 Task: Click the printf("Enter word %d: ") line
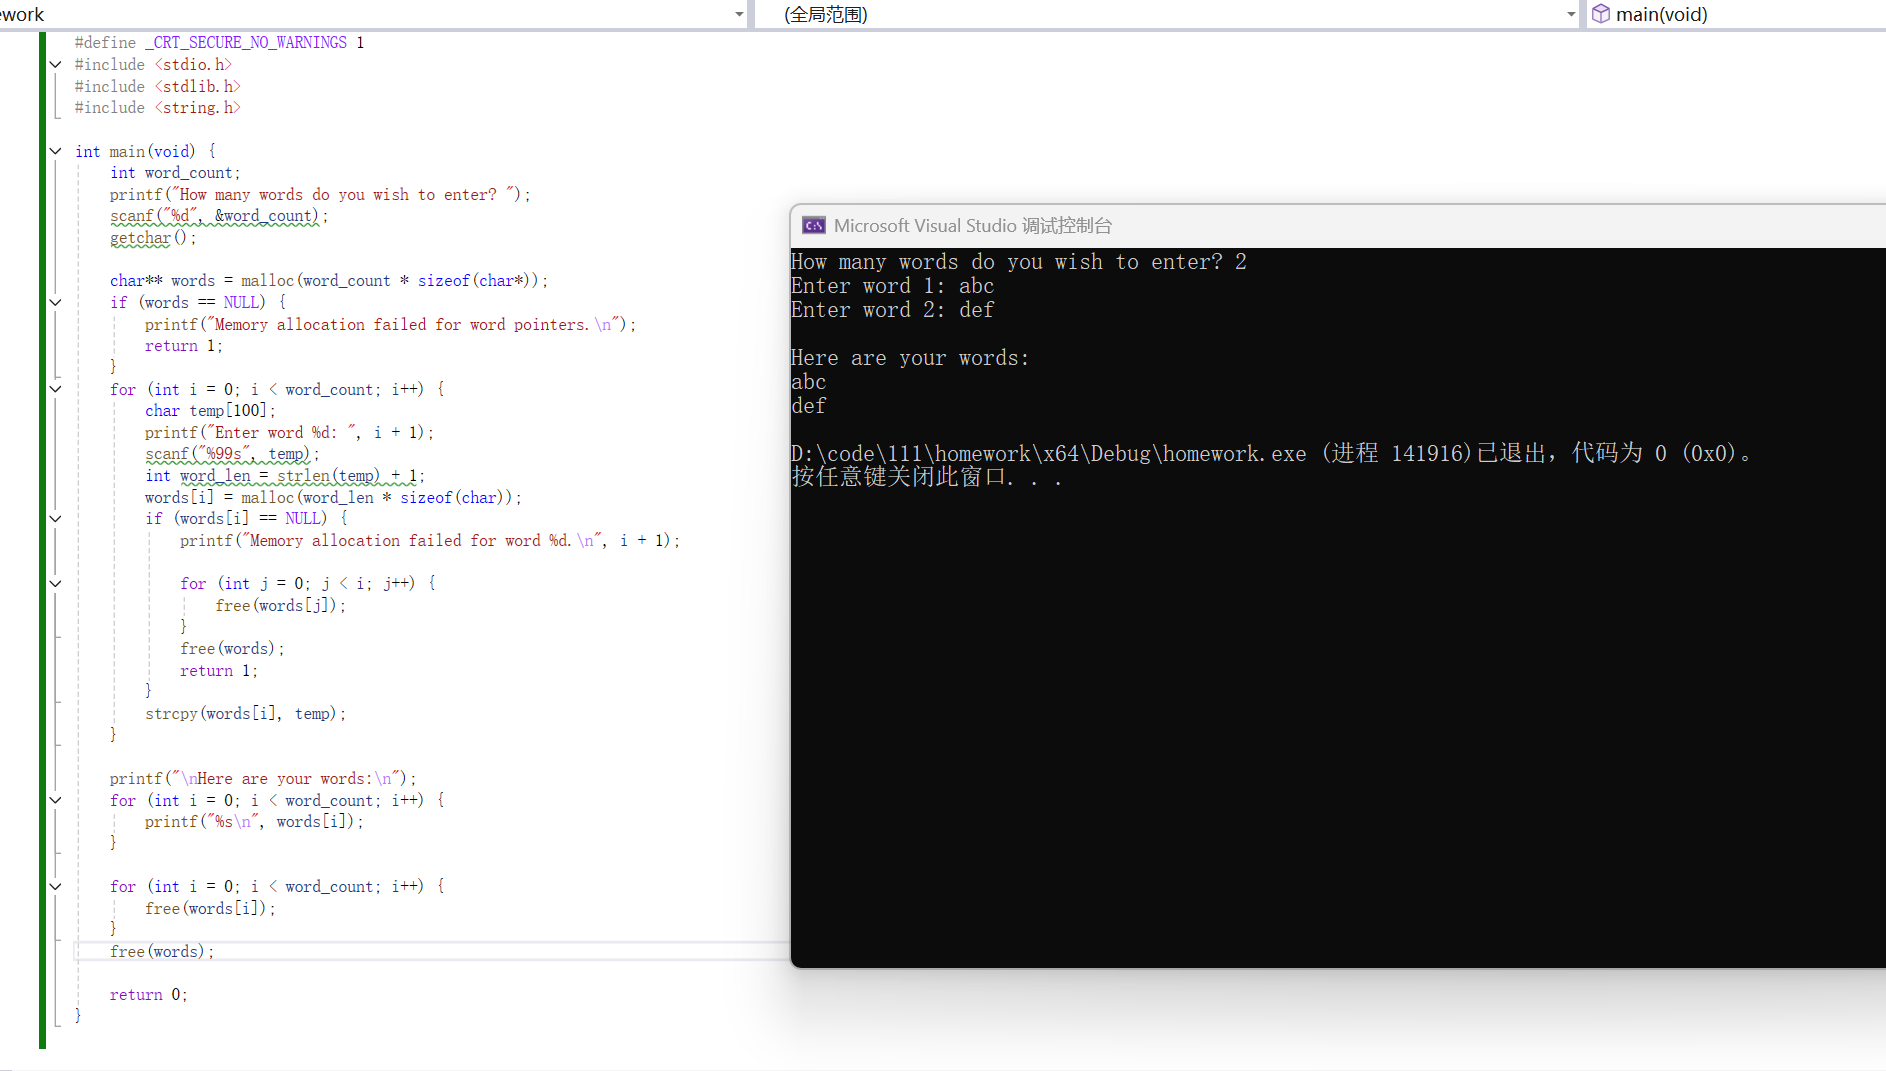coord(289,433)
